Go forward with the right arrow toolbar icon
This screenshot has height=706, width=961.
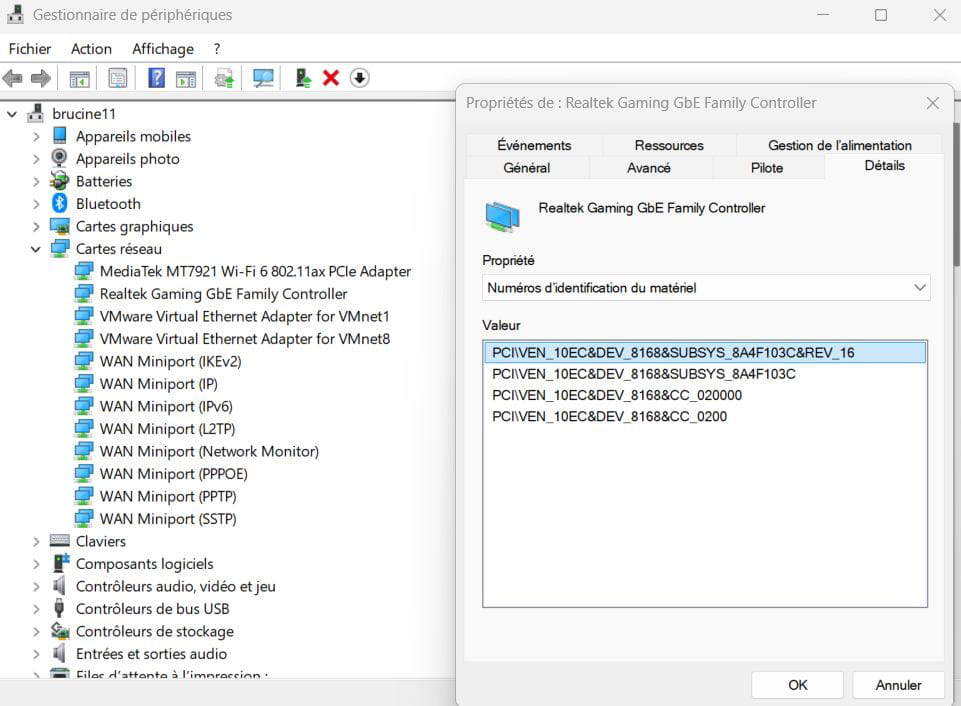click(40, 78)
